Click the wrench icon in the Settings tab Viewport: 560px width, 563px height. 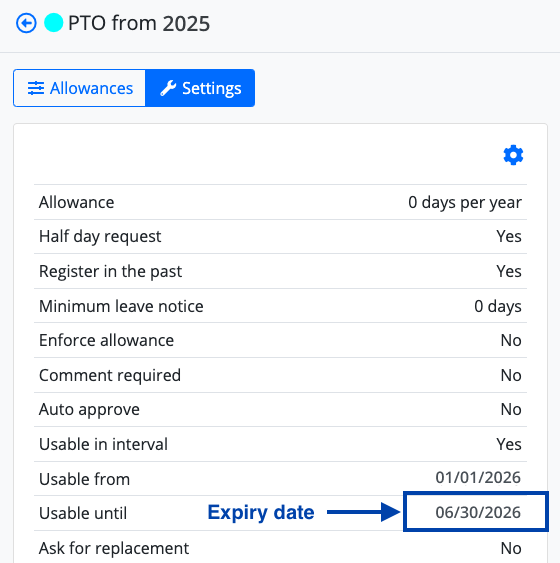(x=168, y=88)
